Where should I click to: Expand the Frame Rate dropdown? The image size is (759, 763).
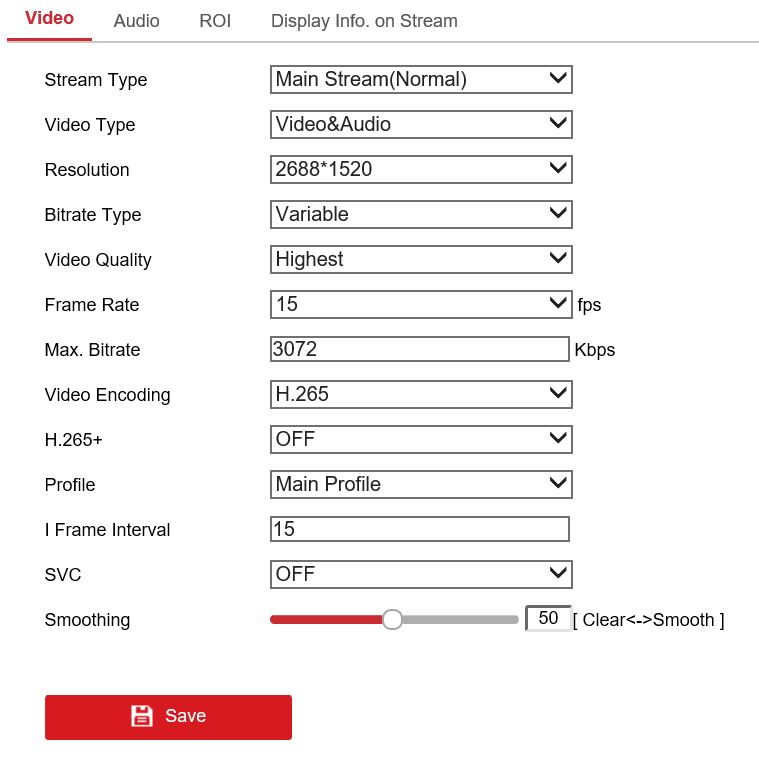[x=421, y=304]
